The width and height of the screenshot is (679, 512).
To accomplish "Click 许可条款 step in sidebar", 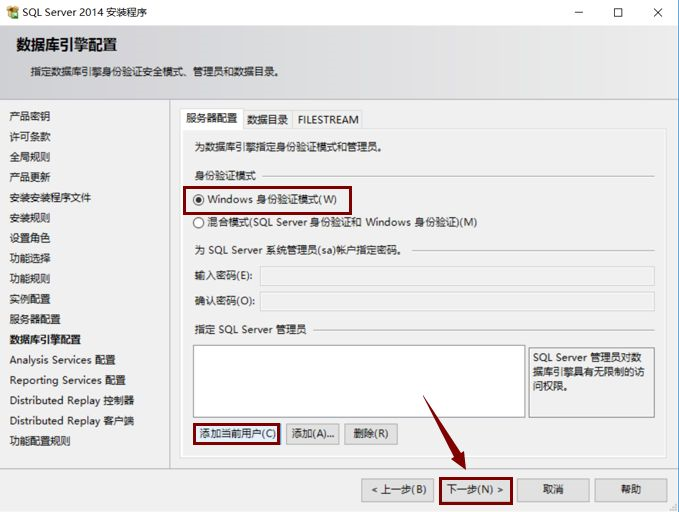I will click(x=30, y=136).
